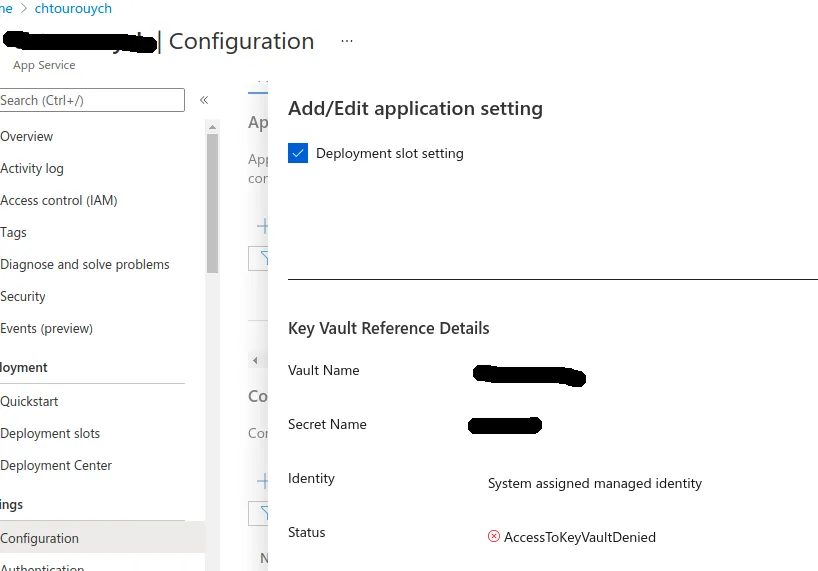Select Configuration in the Settings section
This screenshot has width=818, height=571.
[40, 538]
